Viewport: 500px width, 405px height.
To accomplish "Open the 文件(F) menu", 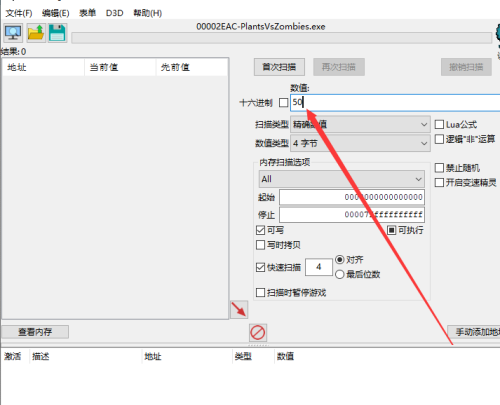I will point(19,13).
